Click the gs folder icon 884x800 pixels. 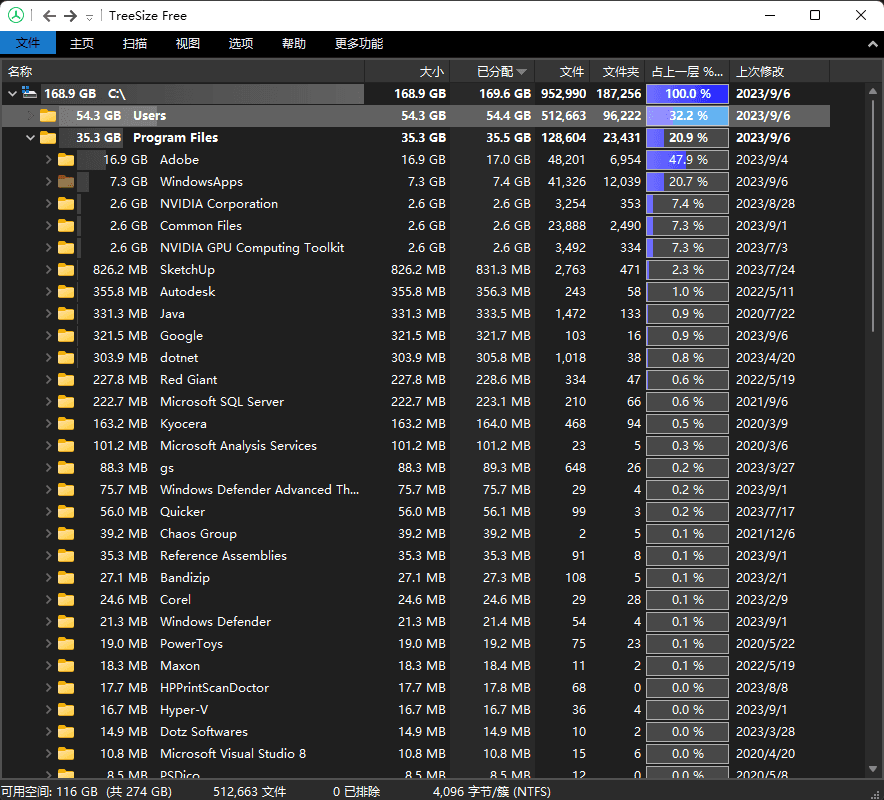(x=66, y=467)
